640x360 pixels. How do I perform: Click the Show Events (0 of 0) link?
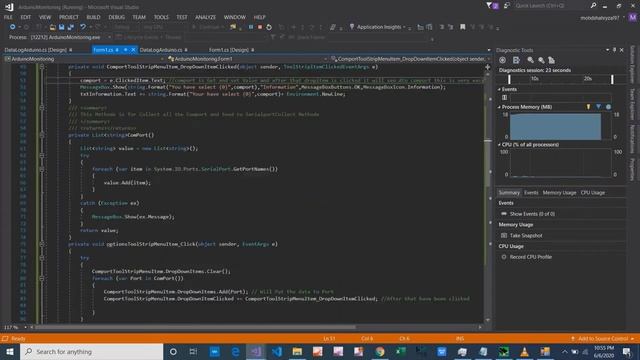coord(532,214)
